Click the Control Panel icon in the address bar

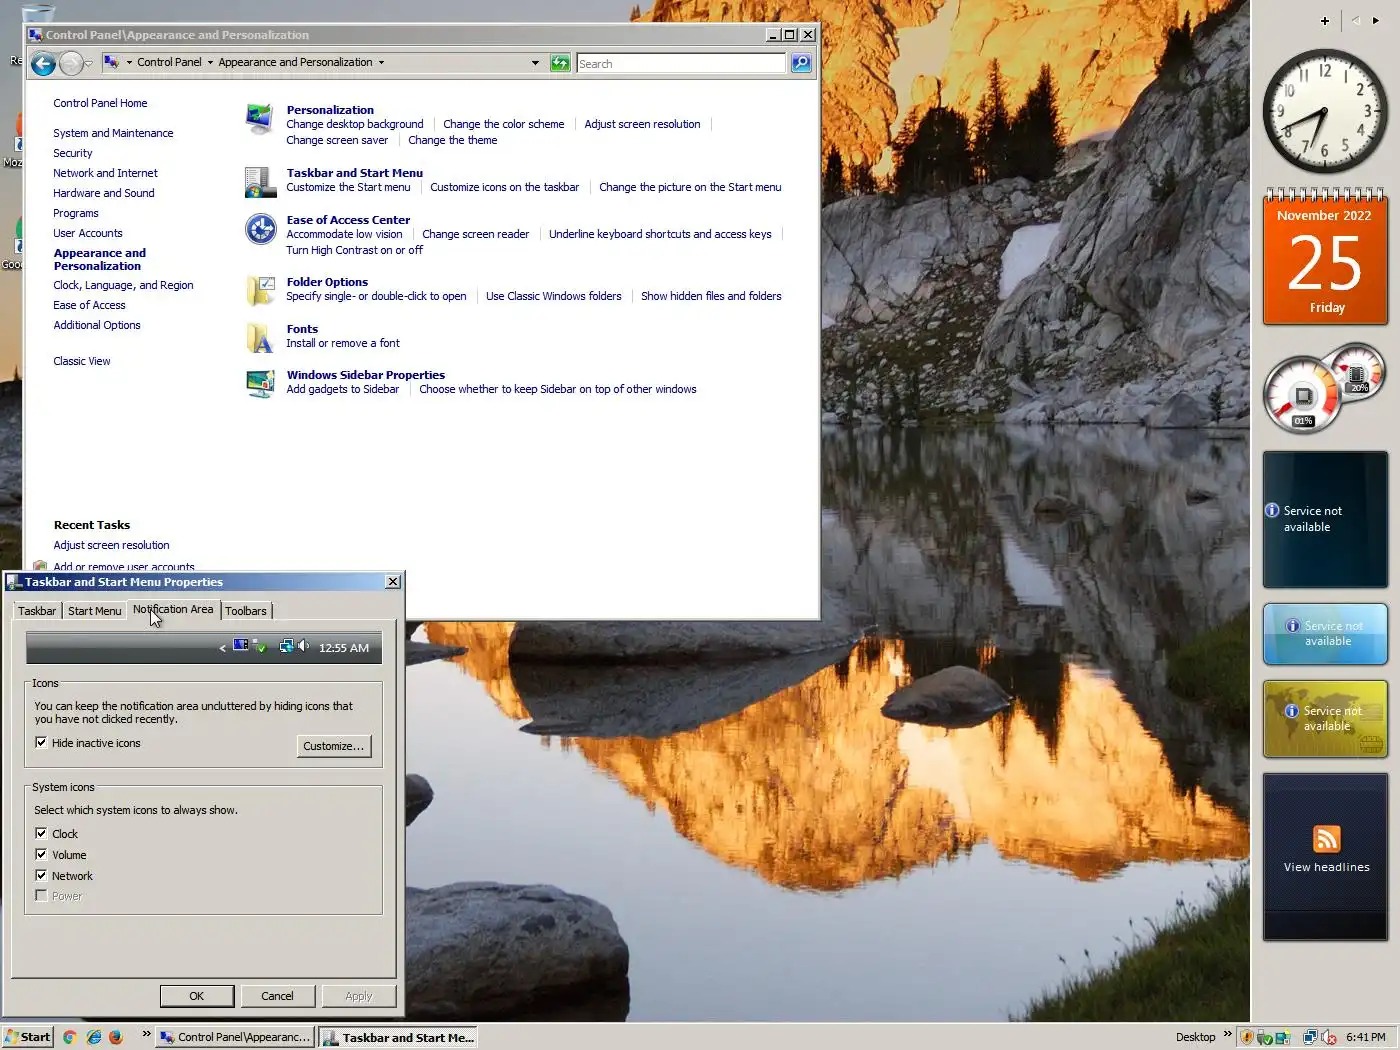click(111, 62)
